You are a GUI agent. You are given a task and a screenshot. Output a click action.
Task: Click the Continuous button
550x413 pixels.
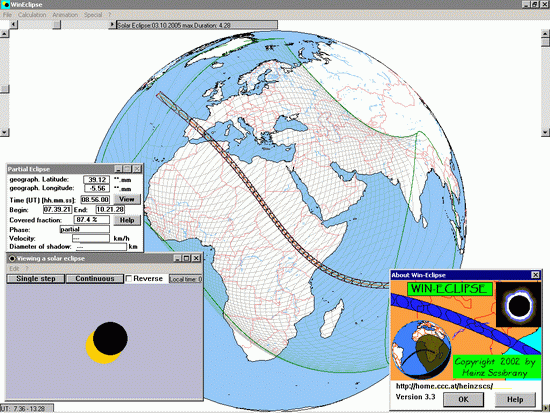point(95,279)
